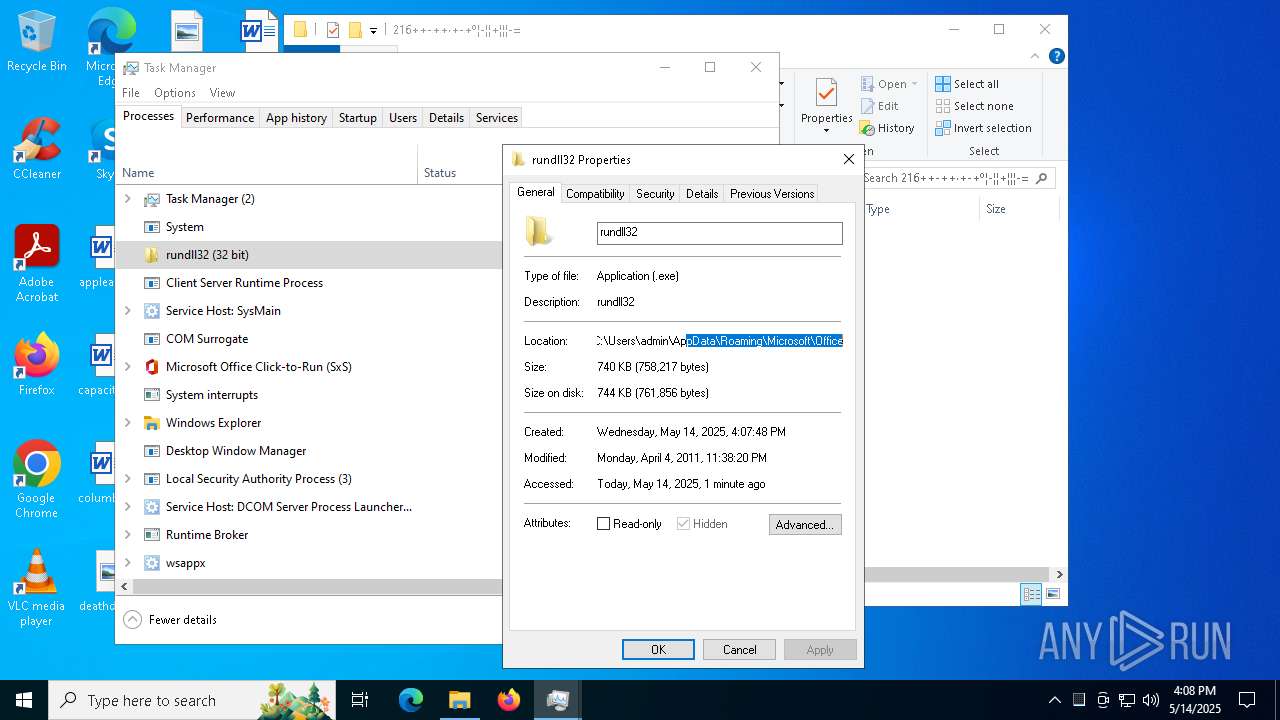Click History in the Explorer ribbon
1280x720 pixels.
point(887,128)
